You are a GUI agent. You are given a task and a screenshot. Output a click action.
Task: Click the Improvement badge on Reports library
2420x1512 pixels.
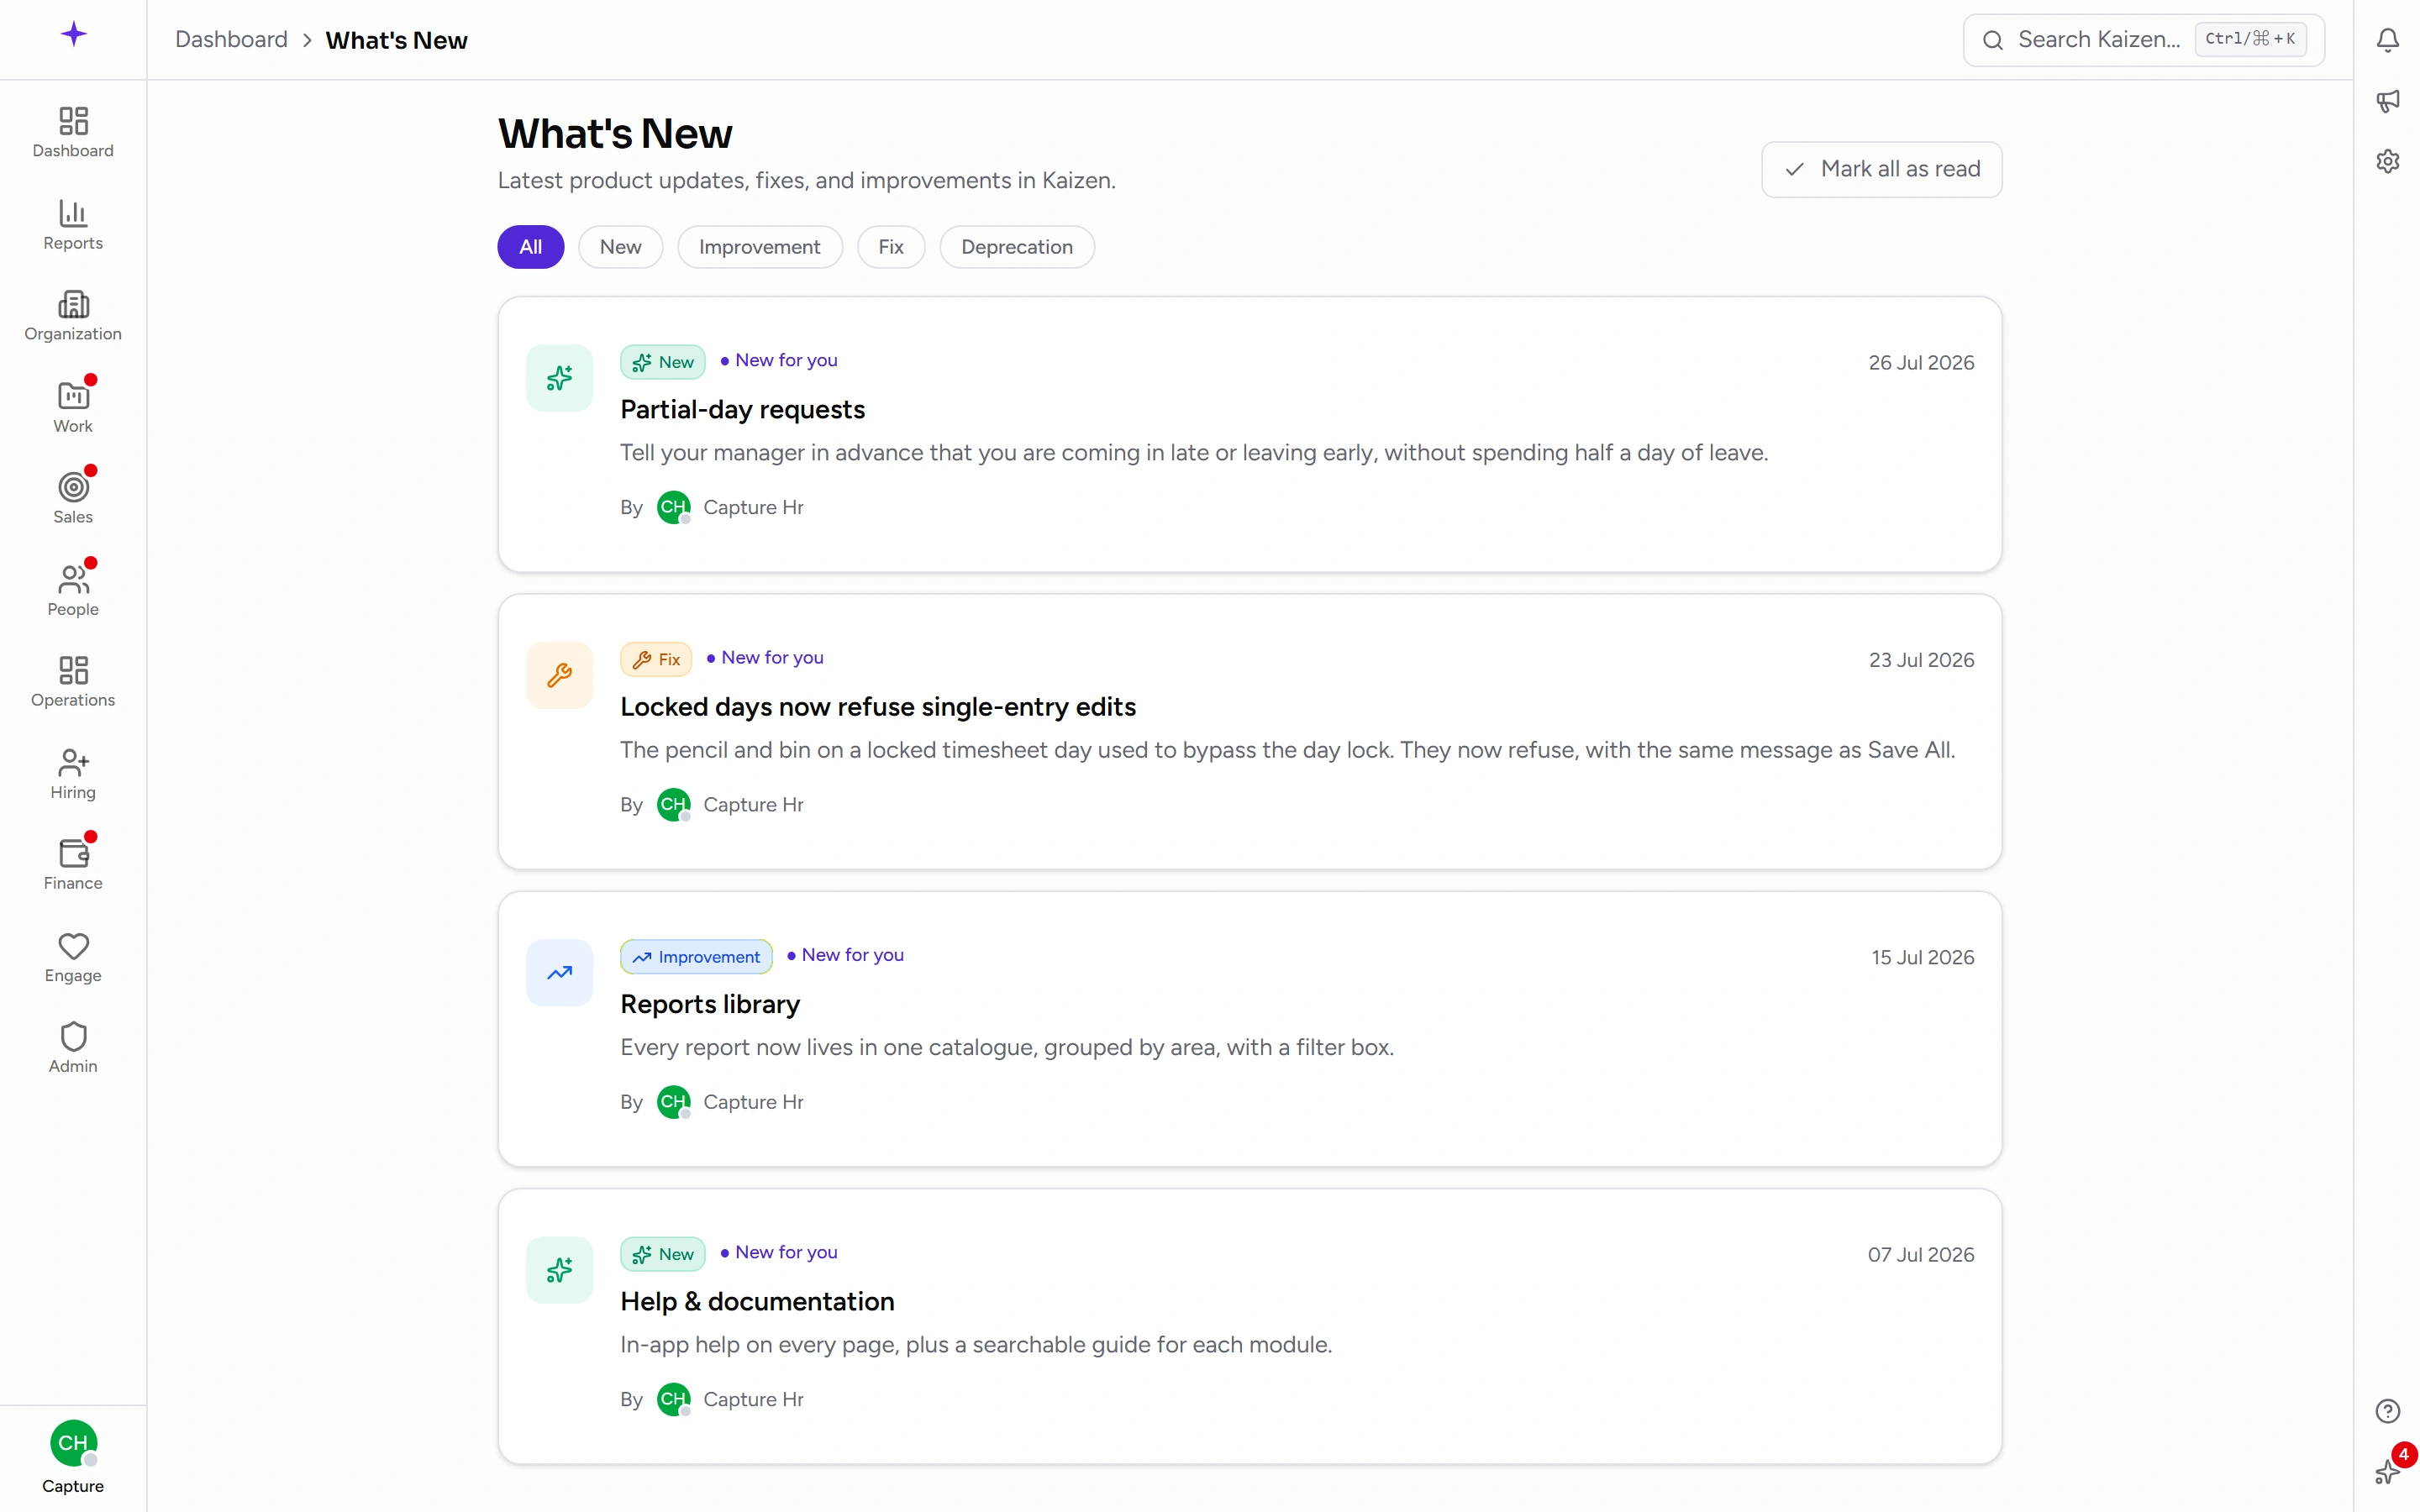point(696,957)
